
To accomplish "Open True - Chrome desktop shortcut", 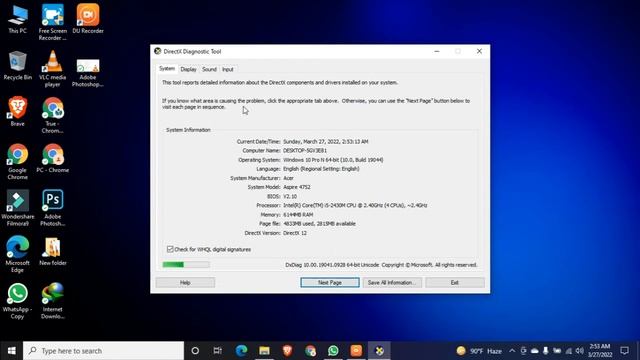I will (53, 115).
